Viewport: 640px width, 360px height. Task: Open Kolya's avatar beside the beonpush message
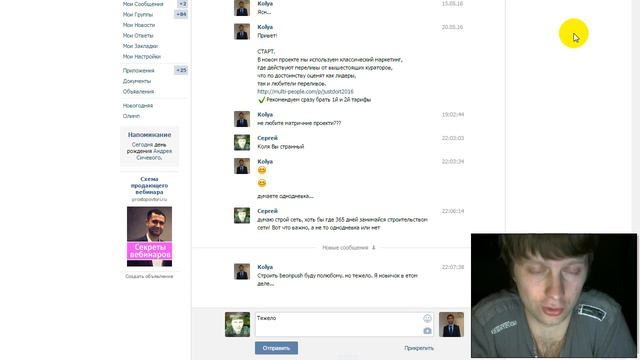(x=242, y=271)
